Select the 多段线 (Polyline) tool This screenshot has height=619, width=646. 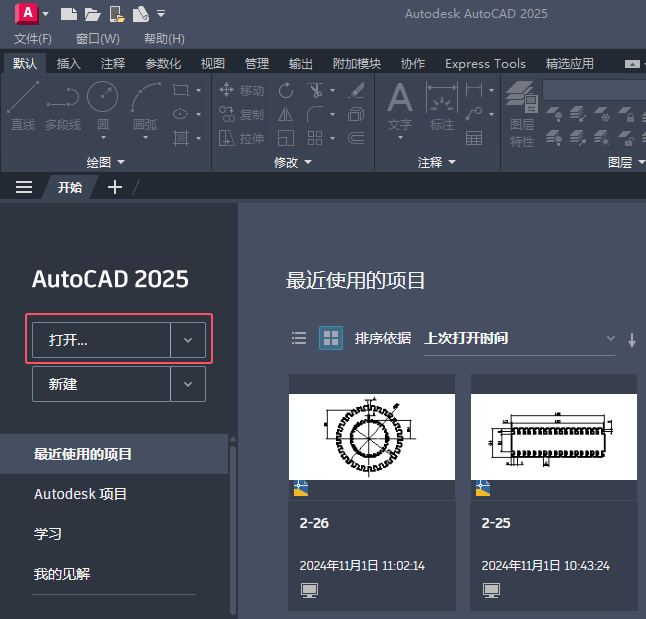(x=63, y=106)
